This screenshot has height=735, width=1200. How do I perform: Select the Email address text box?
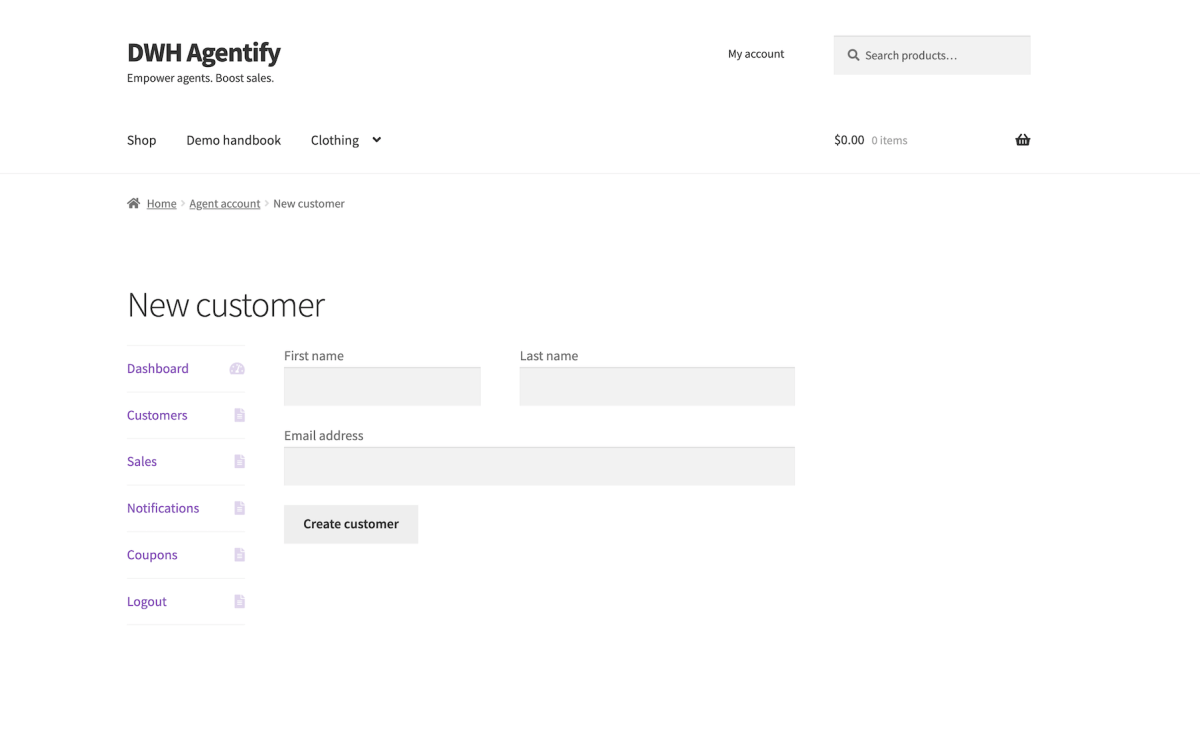(x=539, y=466)
